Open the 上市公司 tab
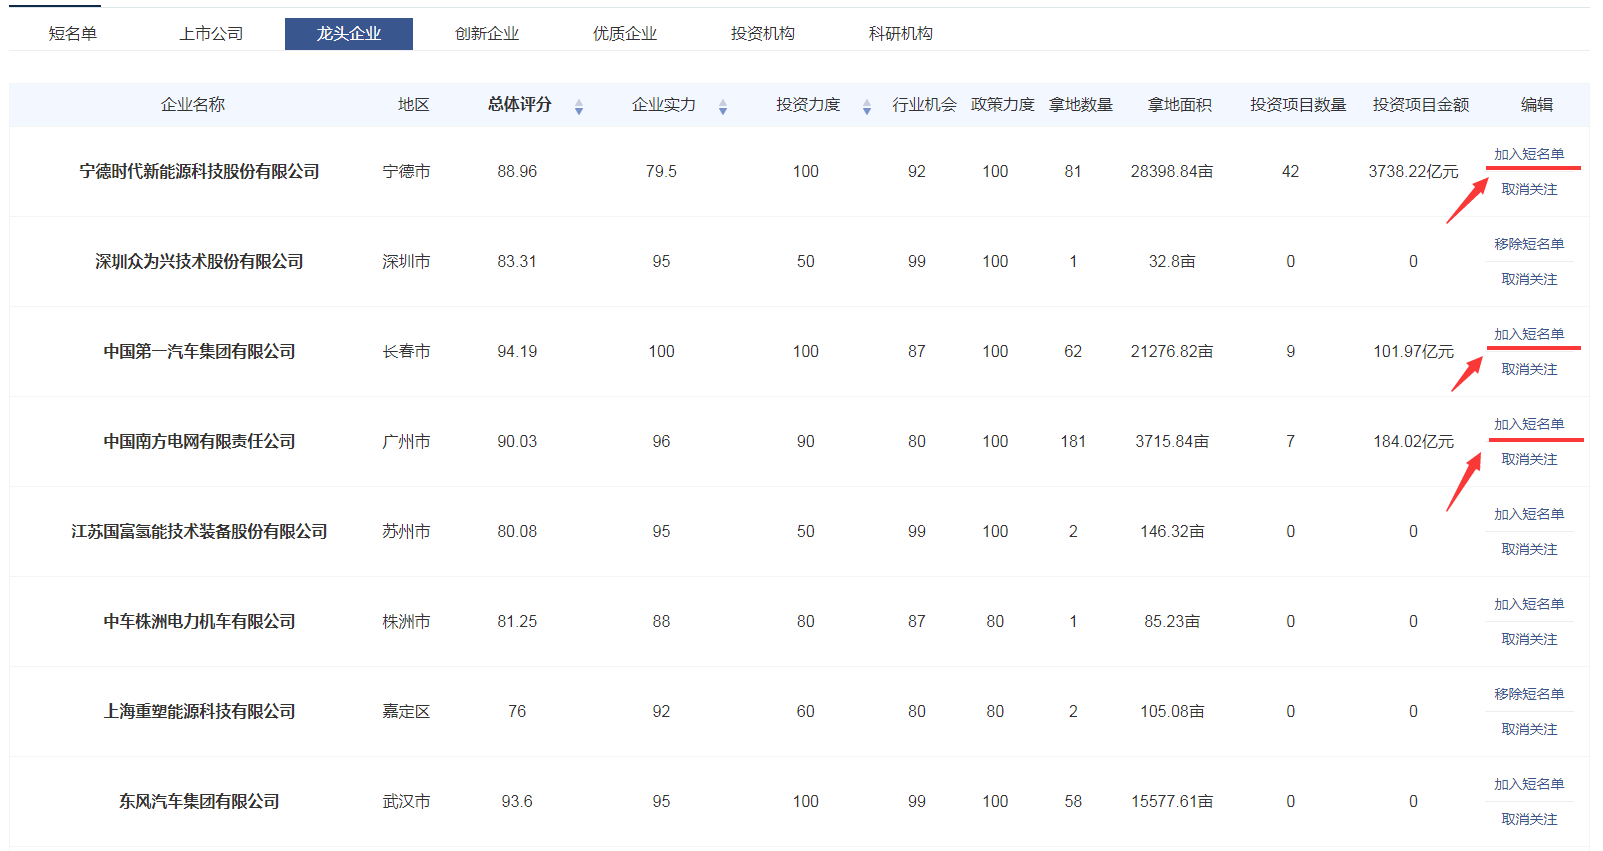The height and width of the screenshot is (851, 1603). point(211,34)
